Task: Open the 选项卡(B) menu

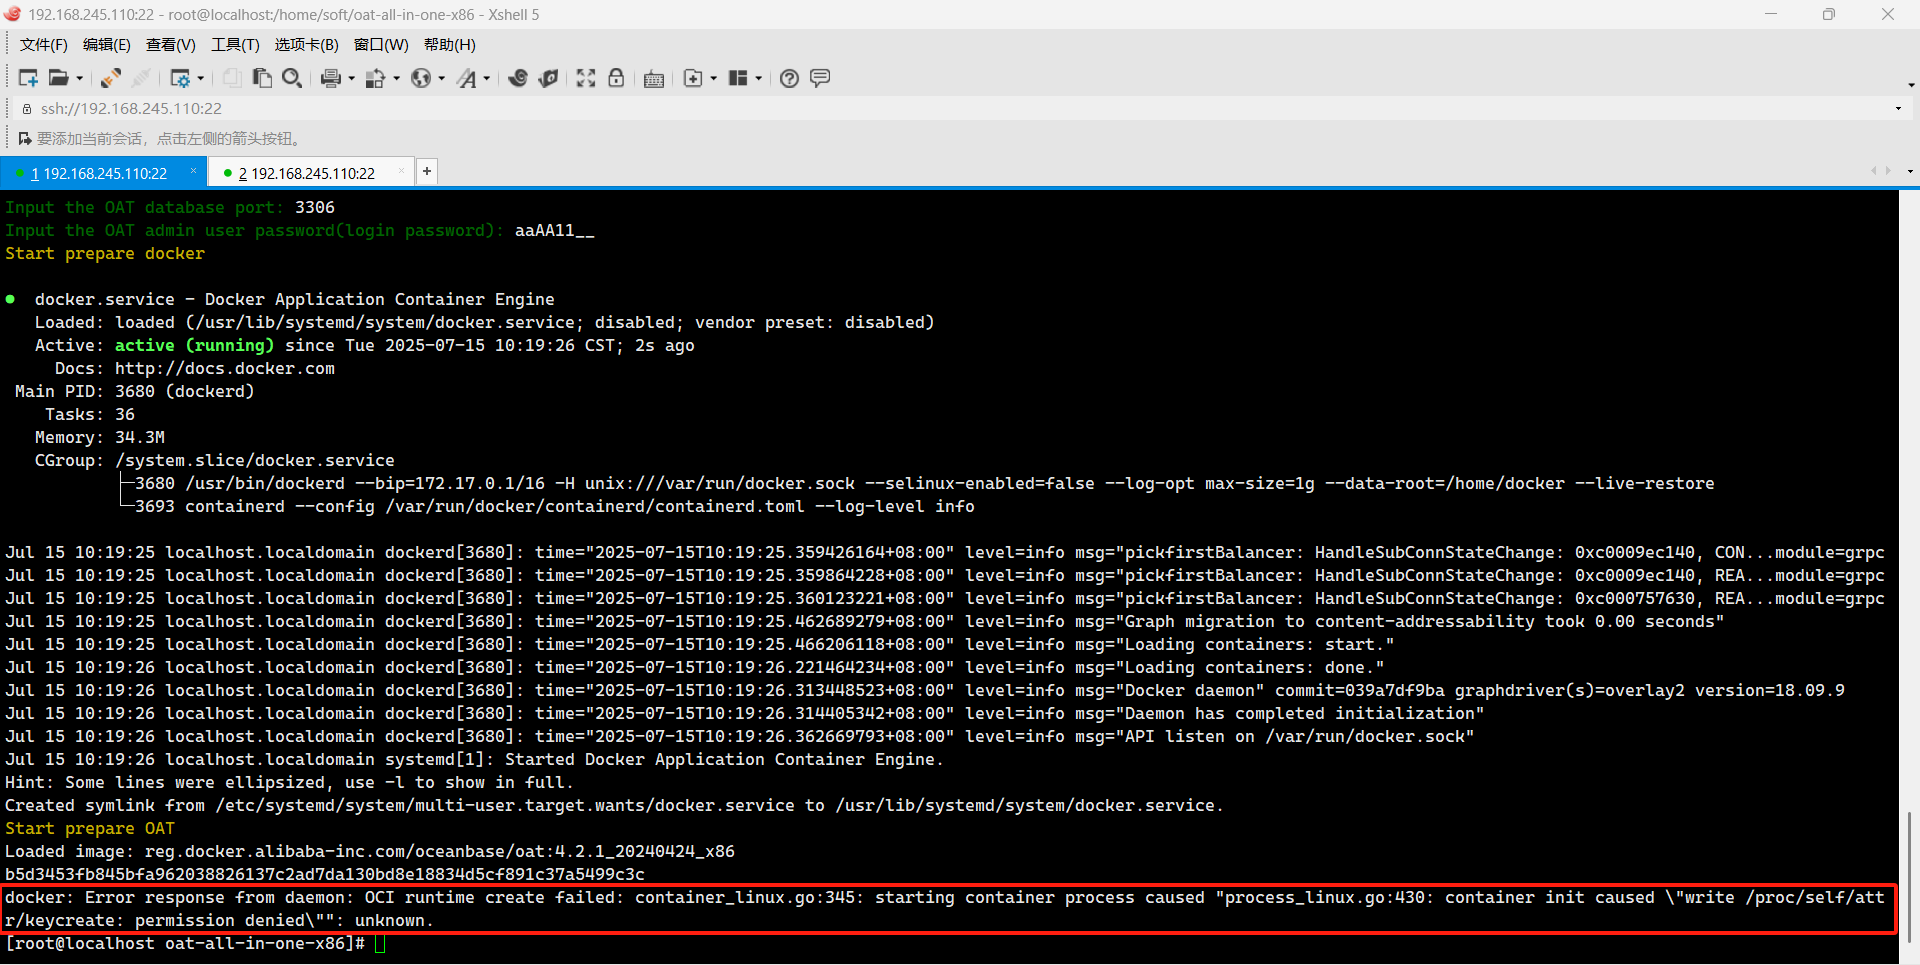Action: 307,45
